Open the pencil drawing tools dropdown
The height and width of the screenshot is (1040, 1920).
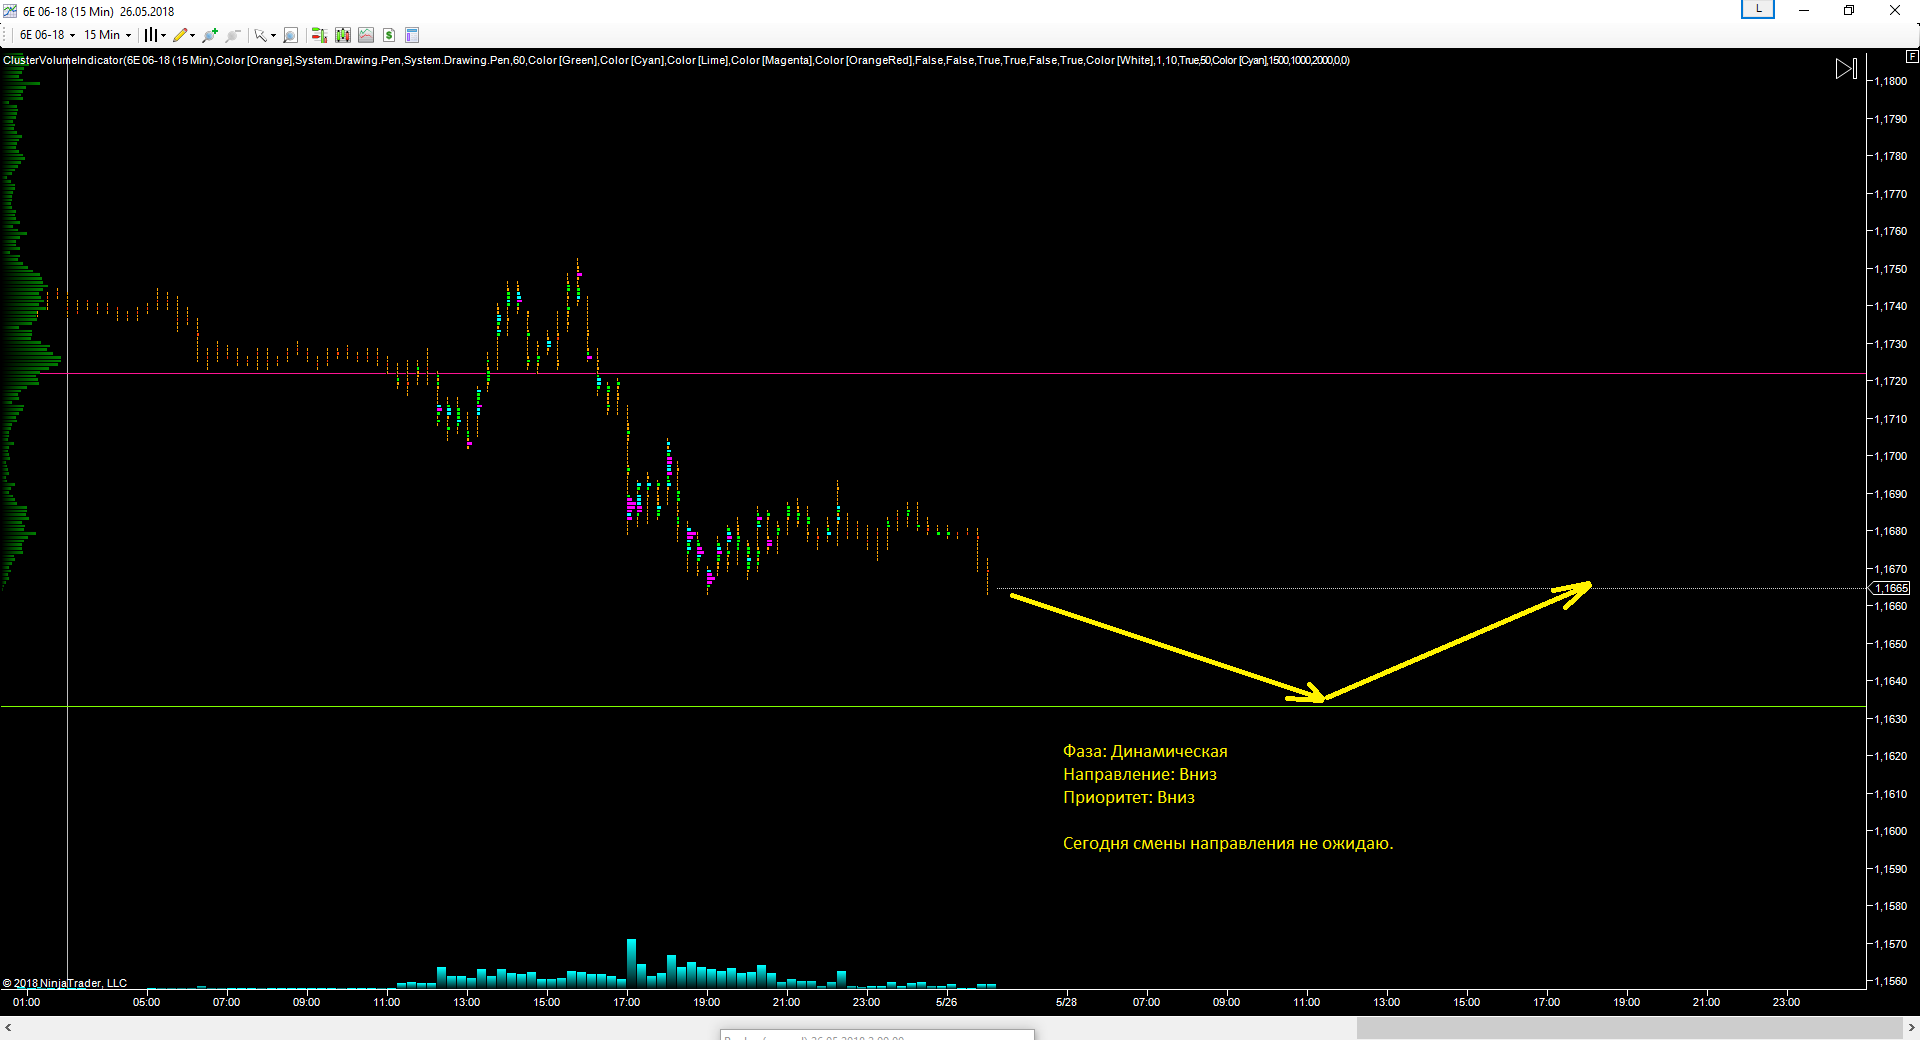183,35
